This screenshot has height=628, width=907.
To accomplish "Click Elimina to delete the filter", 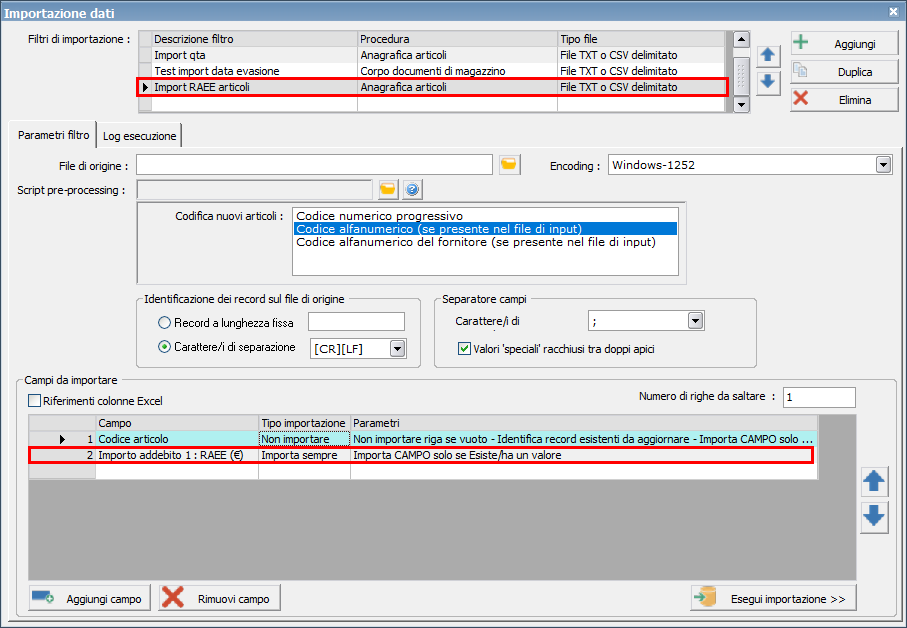I will point(844,99).
